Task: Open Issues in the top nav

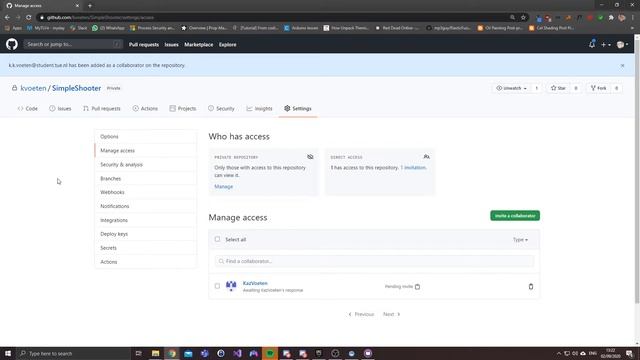Action: tap(171, 44)
